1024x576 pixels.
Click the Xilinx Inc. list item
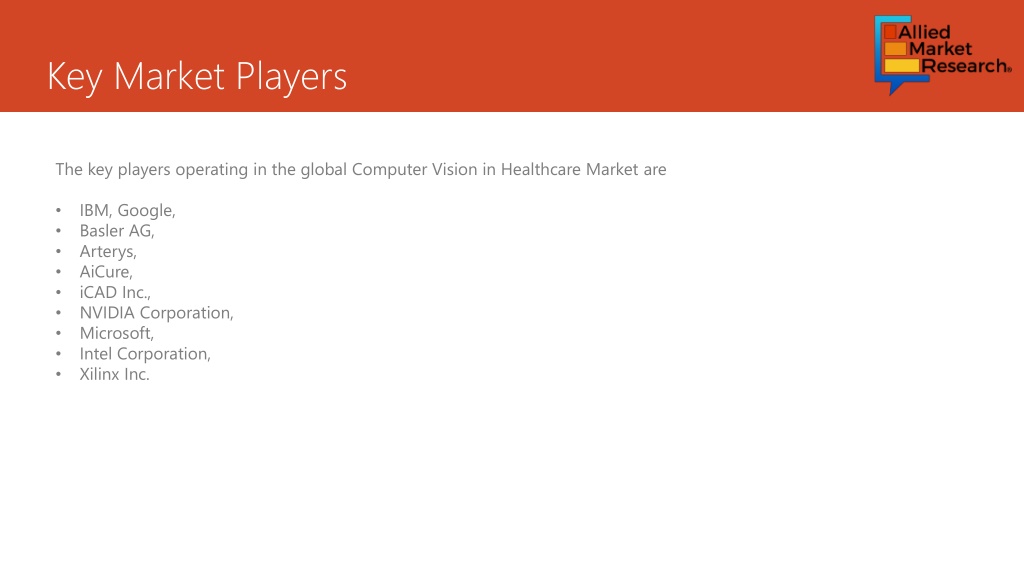click(x=114, y=374)
